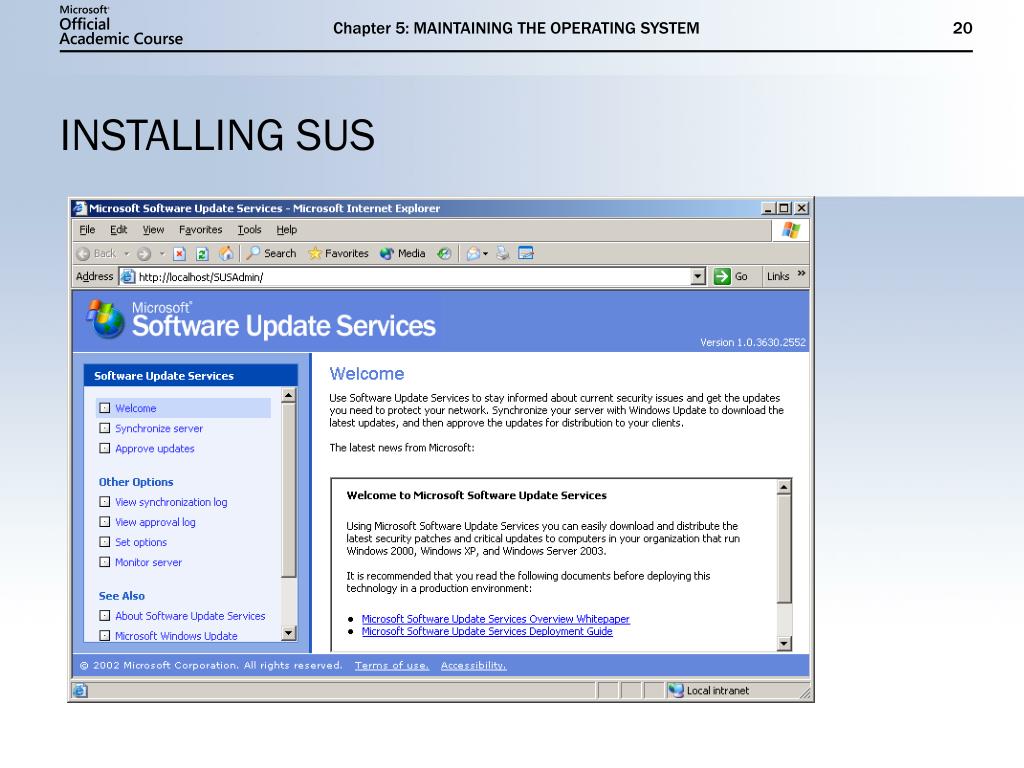Click the navigation pane scrollbar thumb

pos(289,490)
